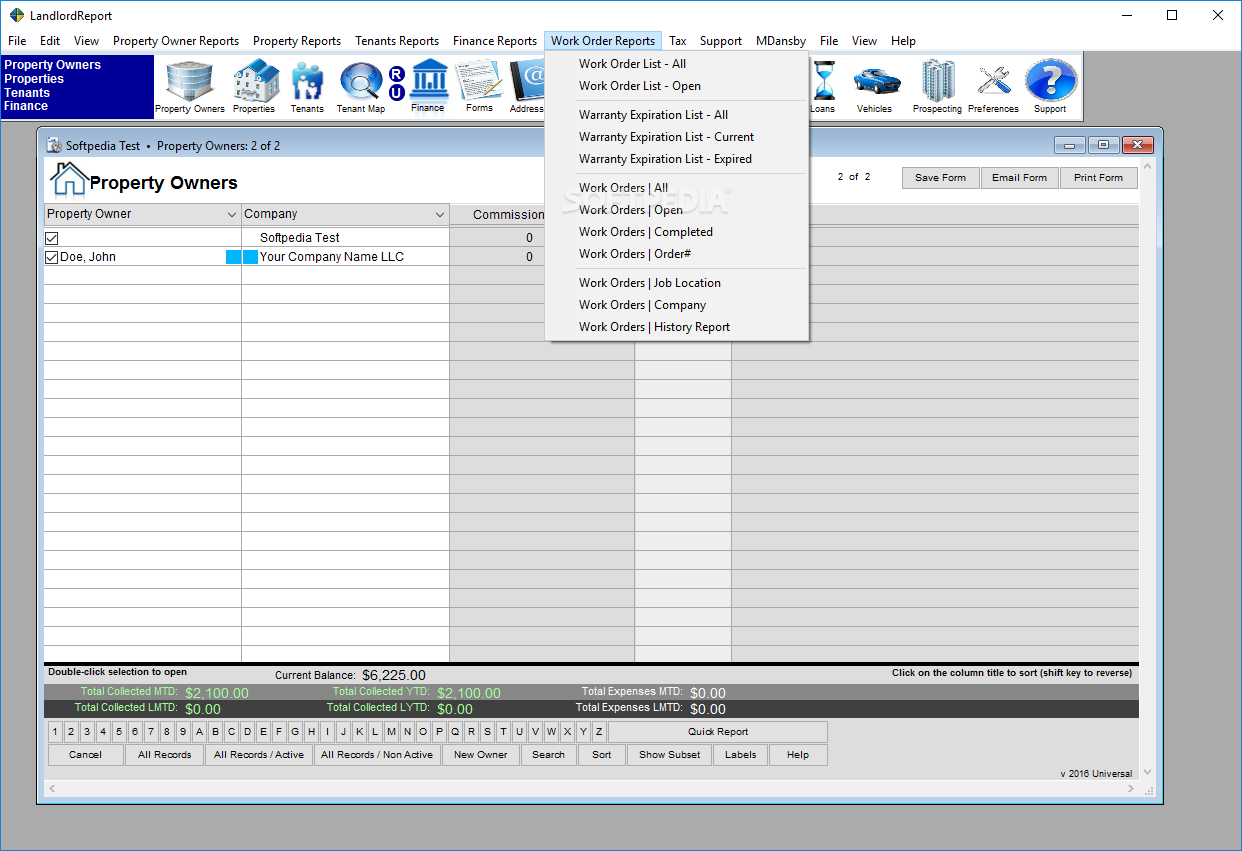Select Work Orders | Completed report

646,232
